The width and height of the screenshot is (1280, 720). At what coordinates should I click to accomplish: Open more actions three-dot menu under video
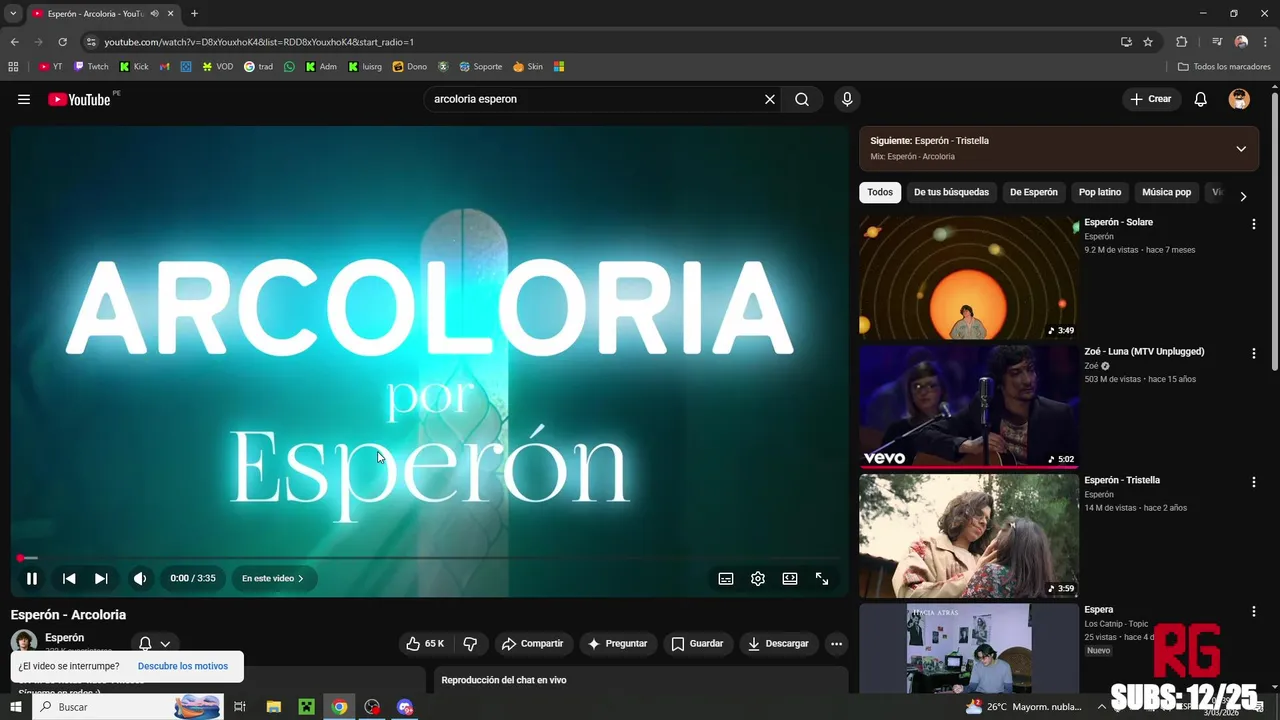[x=837, y=643]
